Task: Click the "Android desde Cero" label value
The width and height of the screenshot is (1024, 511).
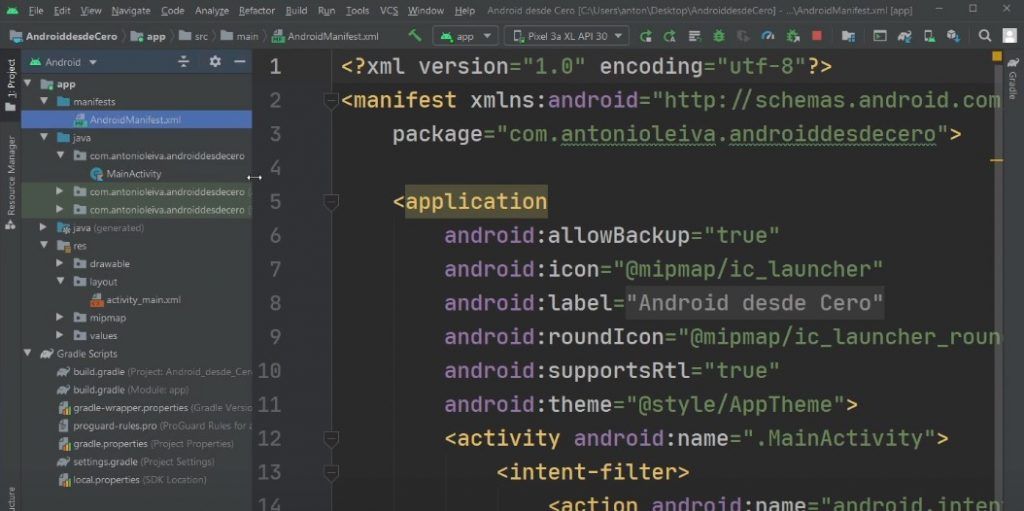Action: pyautogui.click(x=754, y=303)
